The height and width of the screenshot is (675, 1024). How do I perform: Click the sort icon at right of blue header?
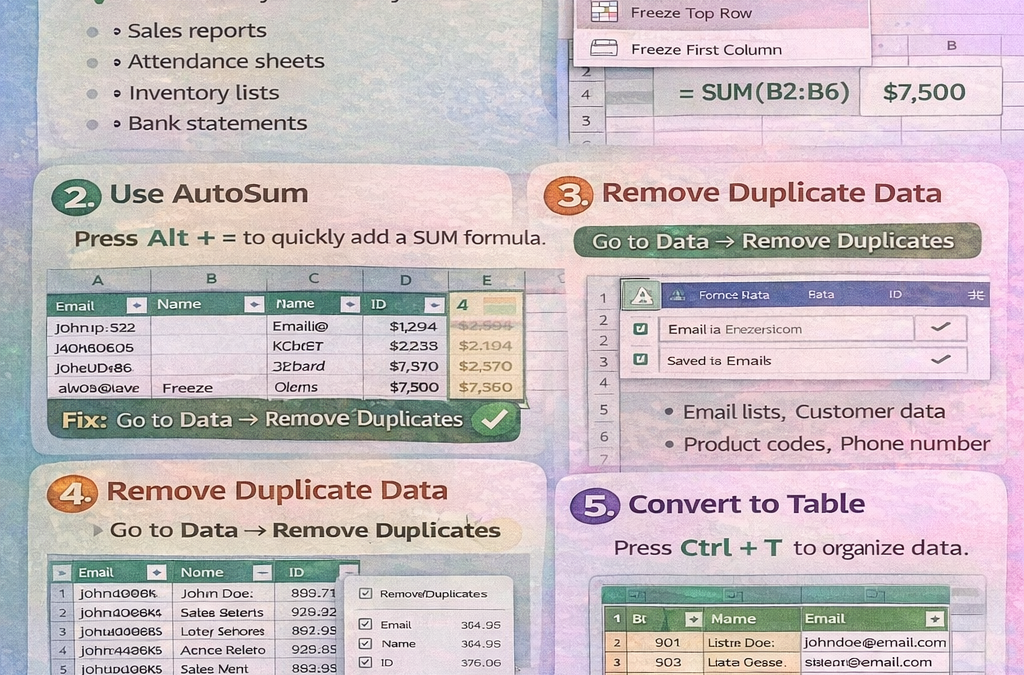[975, 294]
